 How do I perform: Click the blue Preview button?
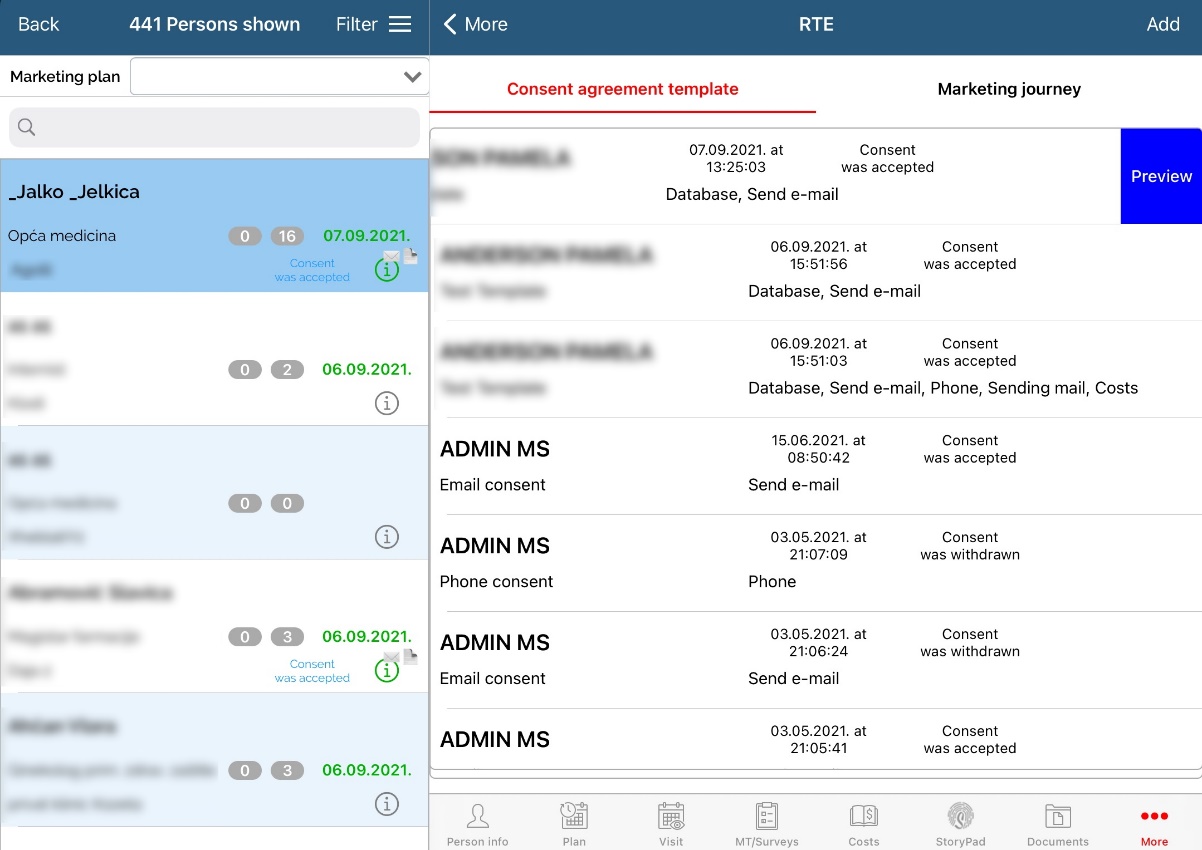tap(1161, 176)
